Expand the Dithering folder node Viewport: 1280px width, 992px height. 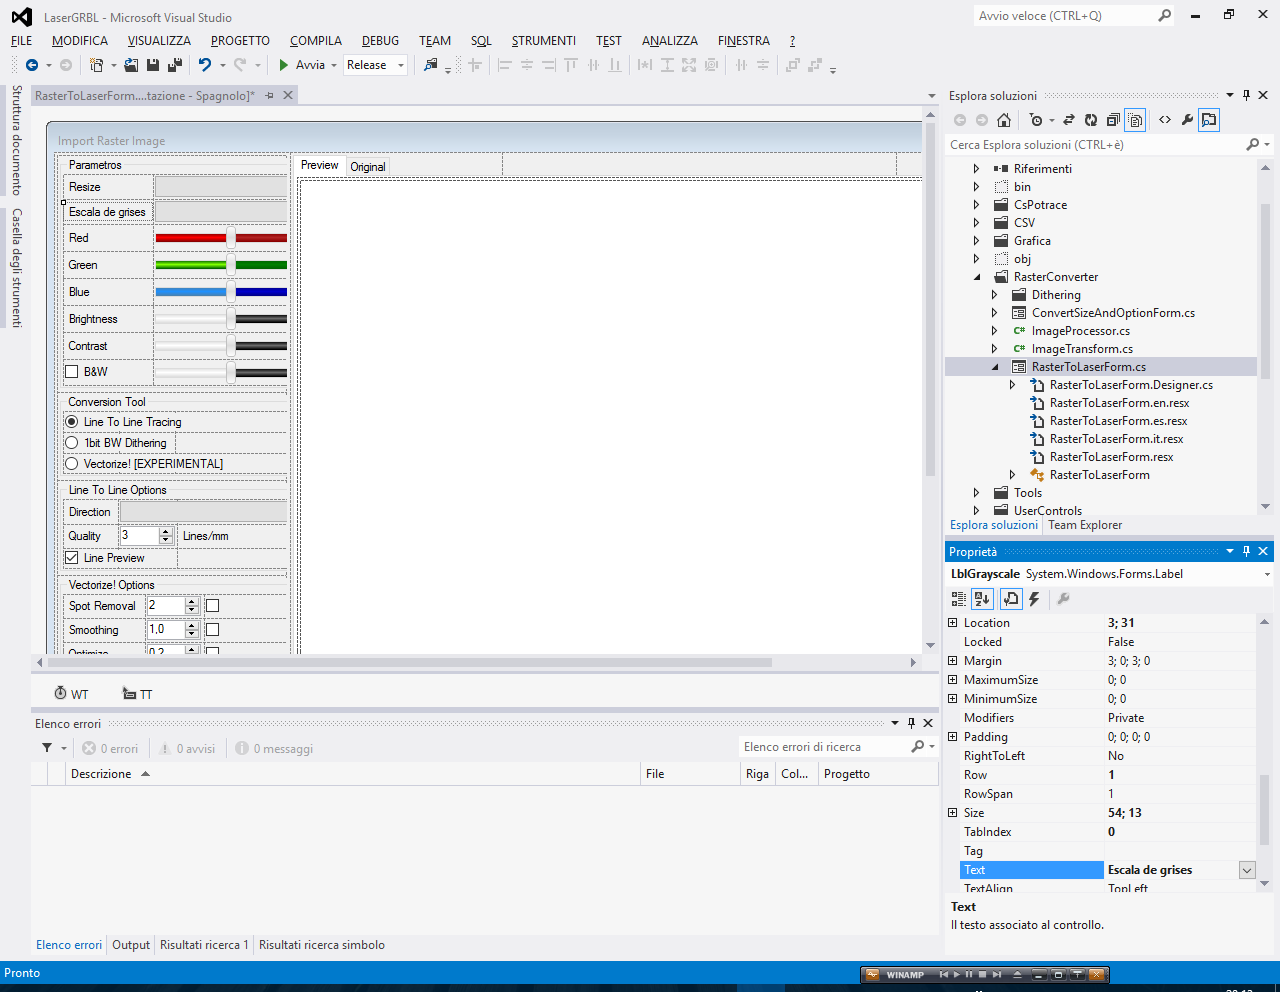click(995, 295)
